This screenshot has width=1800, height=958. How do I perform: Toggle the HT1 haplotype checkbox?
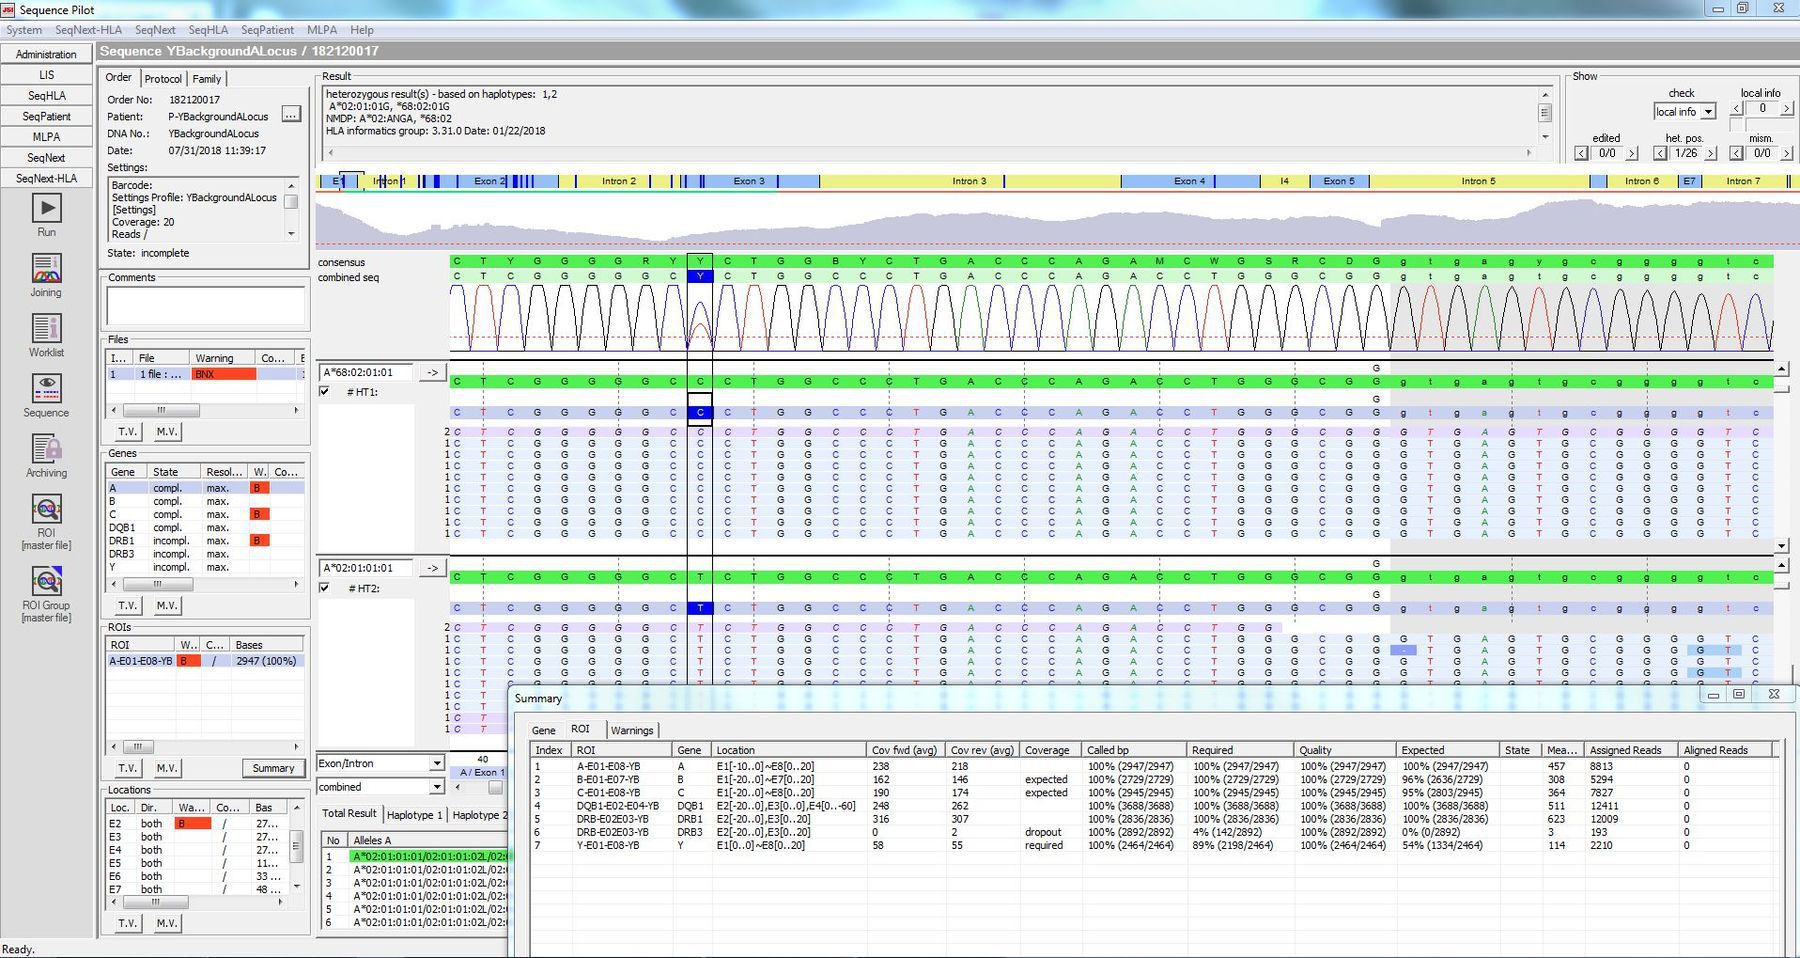pos(323,392)
